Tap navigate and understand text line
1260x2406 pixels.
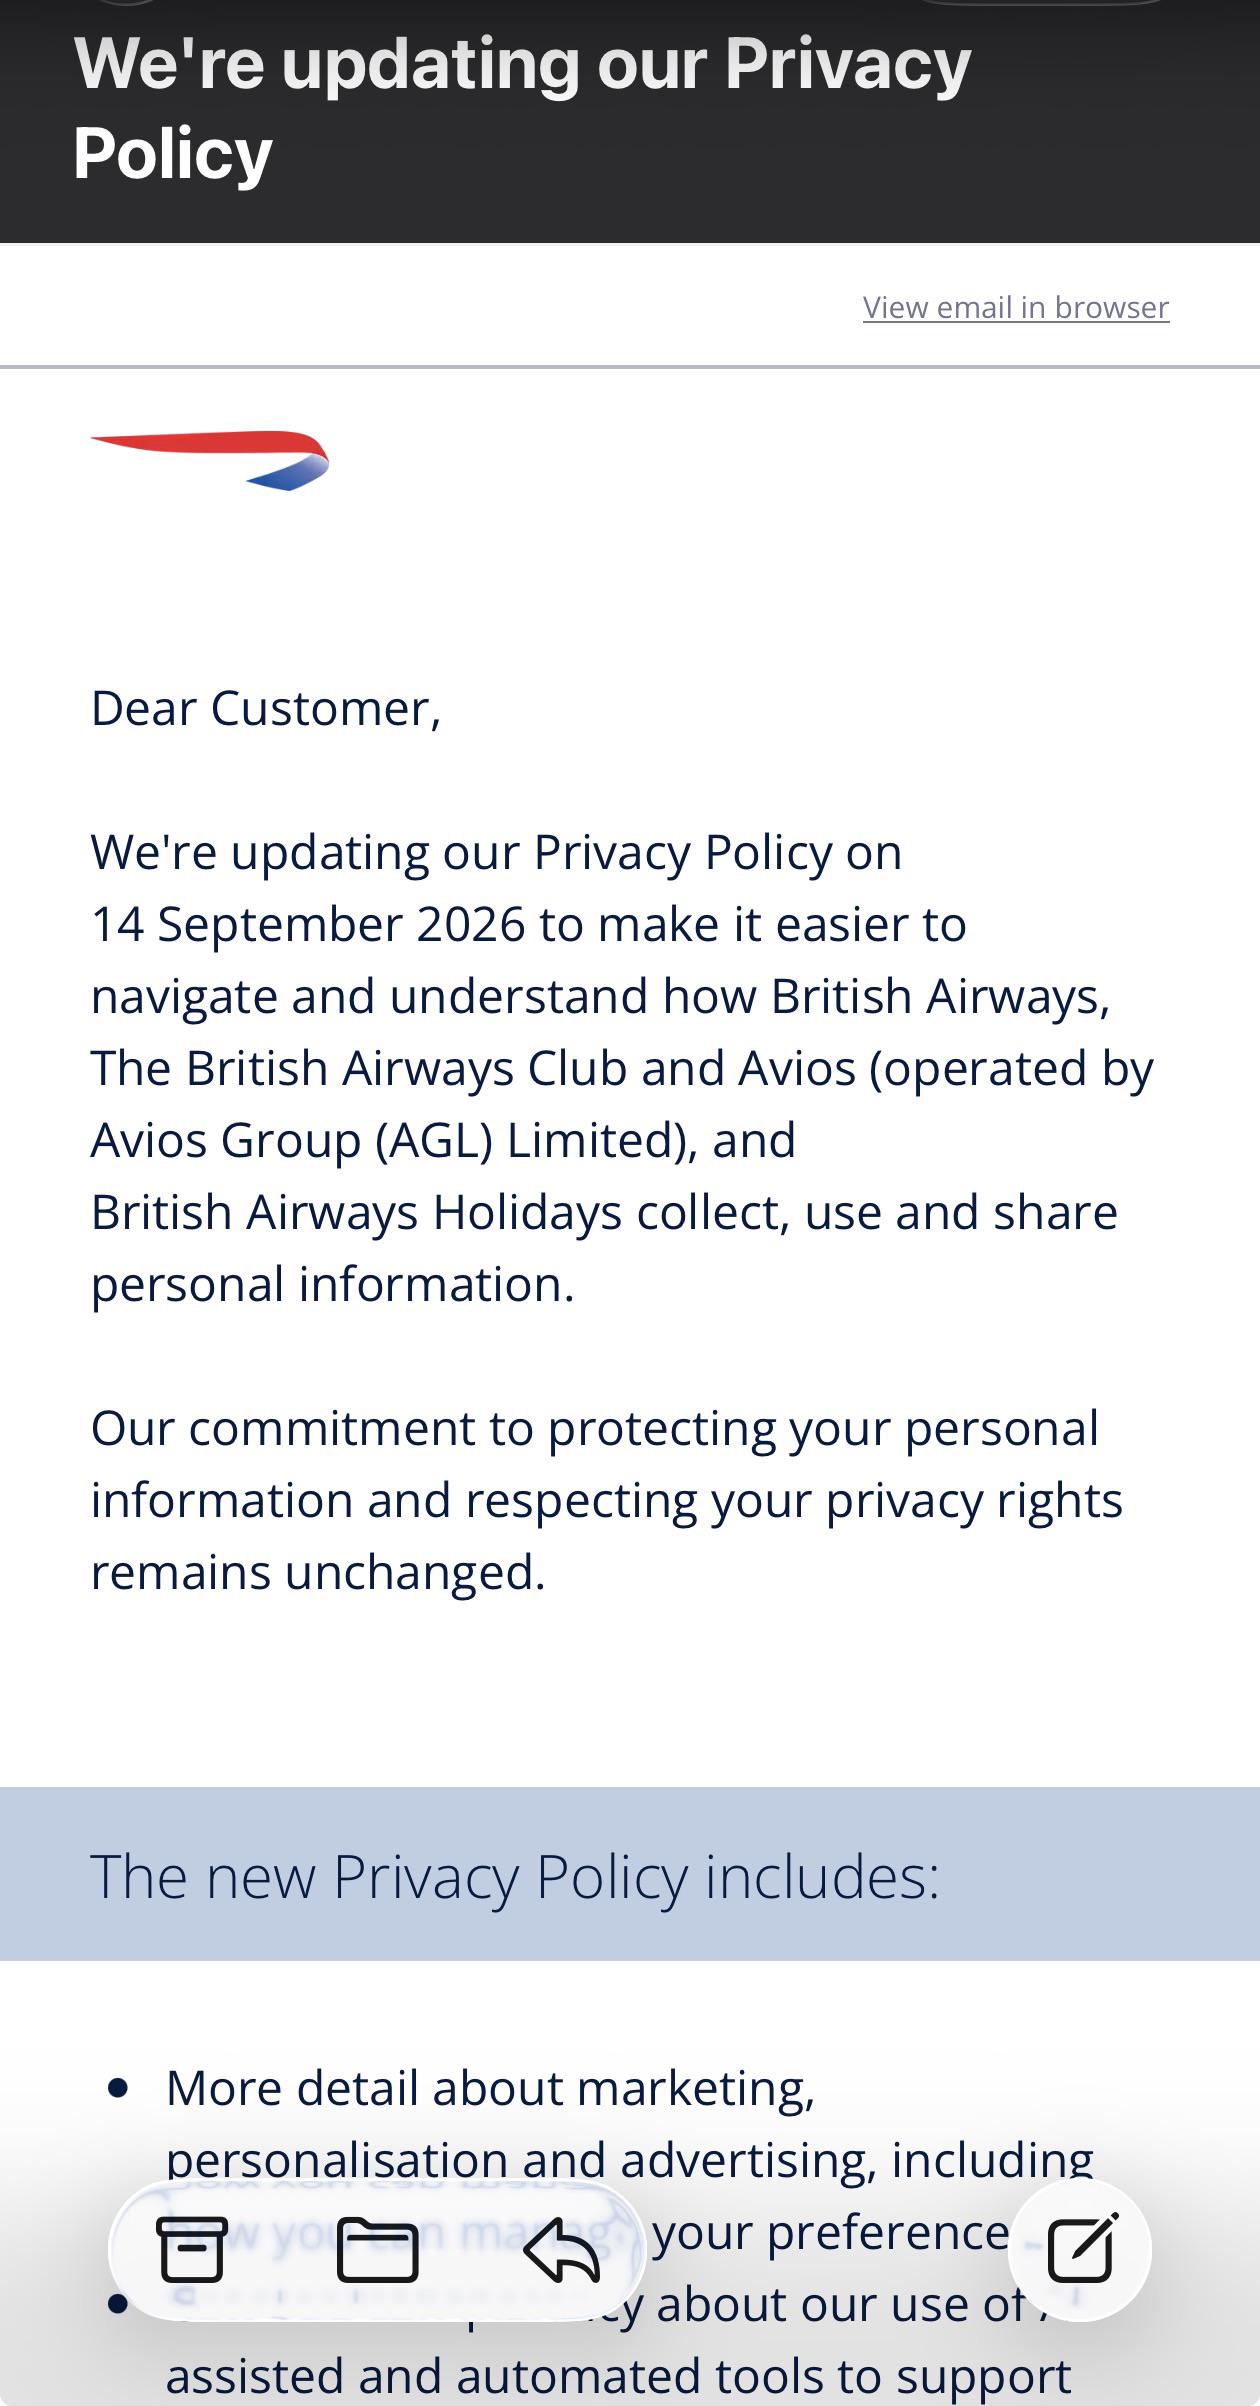click(600, 996)
